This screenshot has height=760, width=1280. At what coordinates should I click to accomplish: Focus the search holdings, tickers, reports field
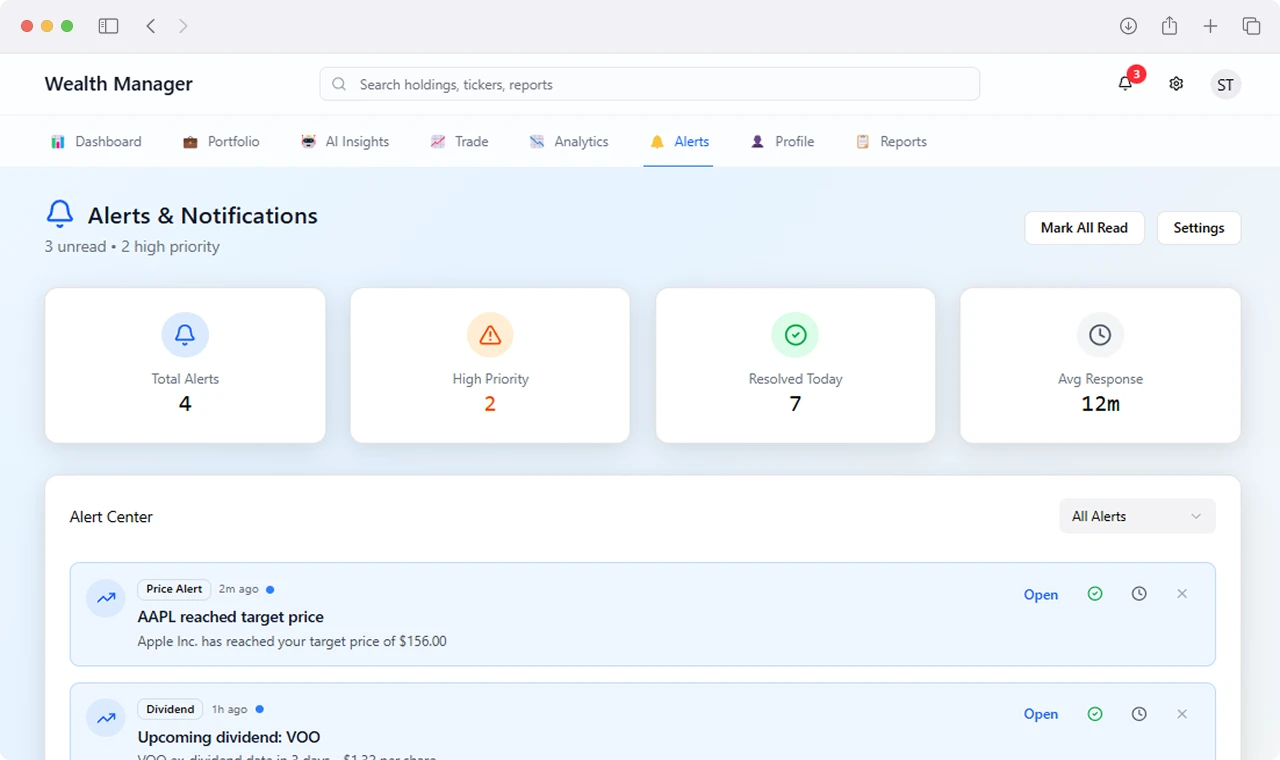click(650, 84)
